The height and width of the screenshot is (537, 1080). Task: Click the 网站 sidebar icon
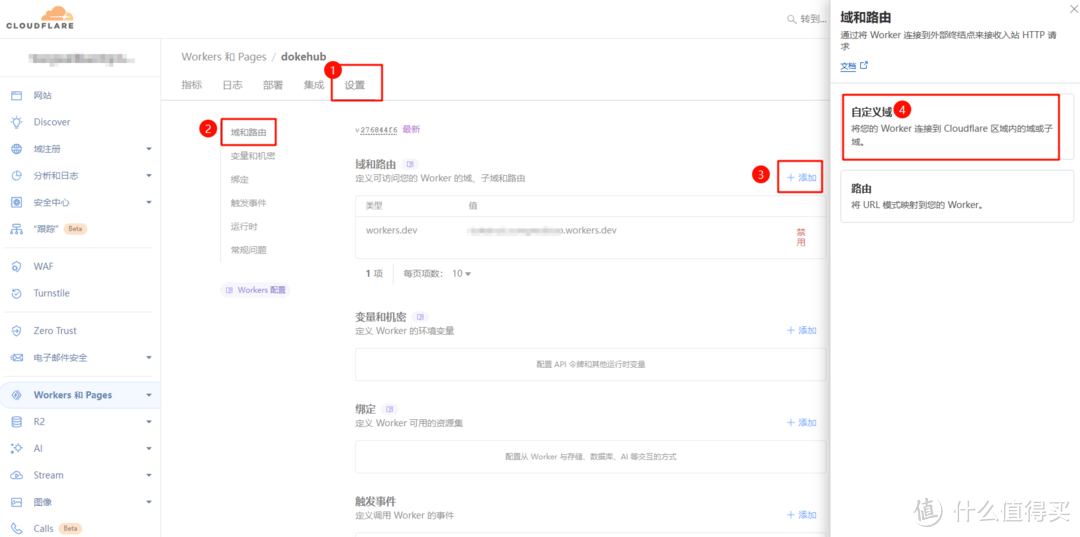pos(17,96)
